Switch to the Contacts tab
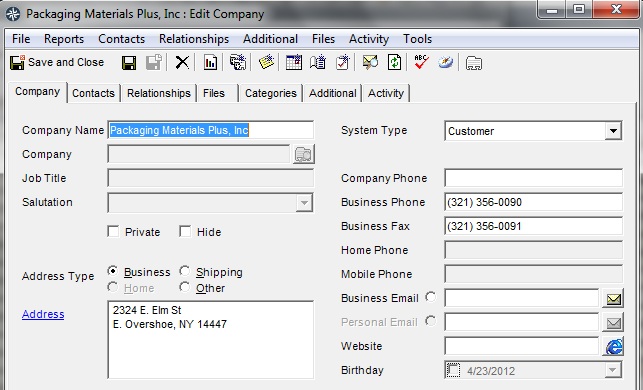 [x=93, y=94]
